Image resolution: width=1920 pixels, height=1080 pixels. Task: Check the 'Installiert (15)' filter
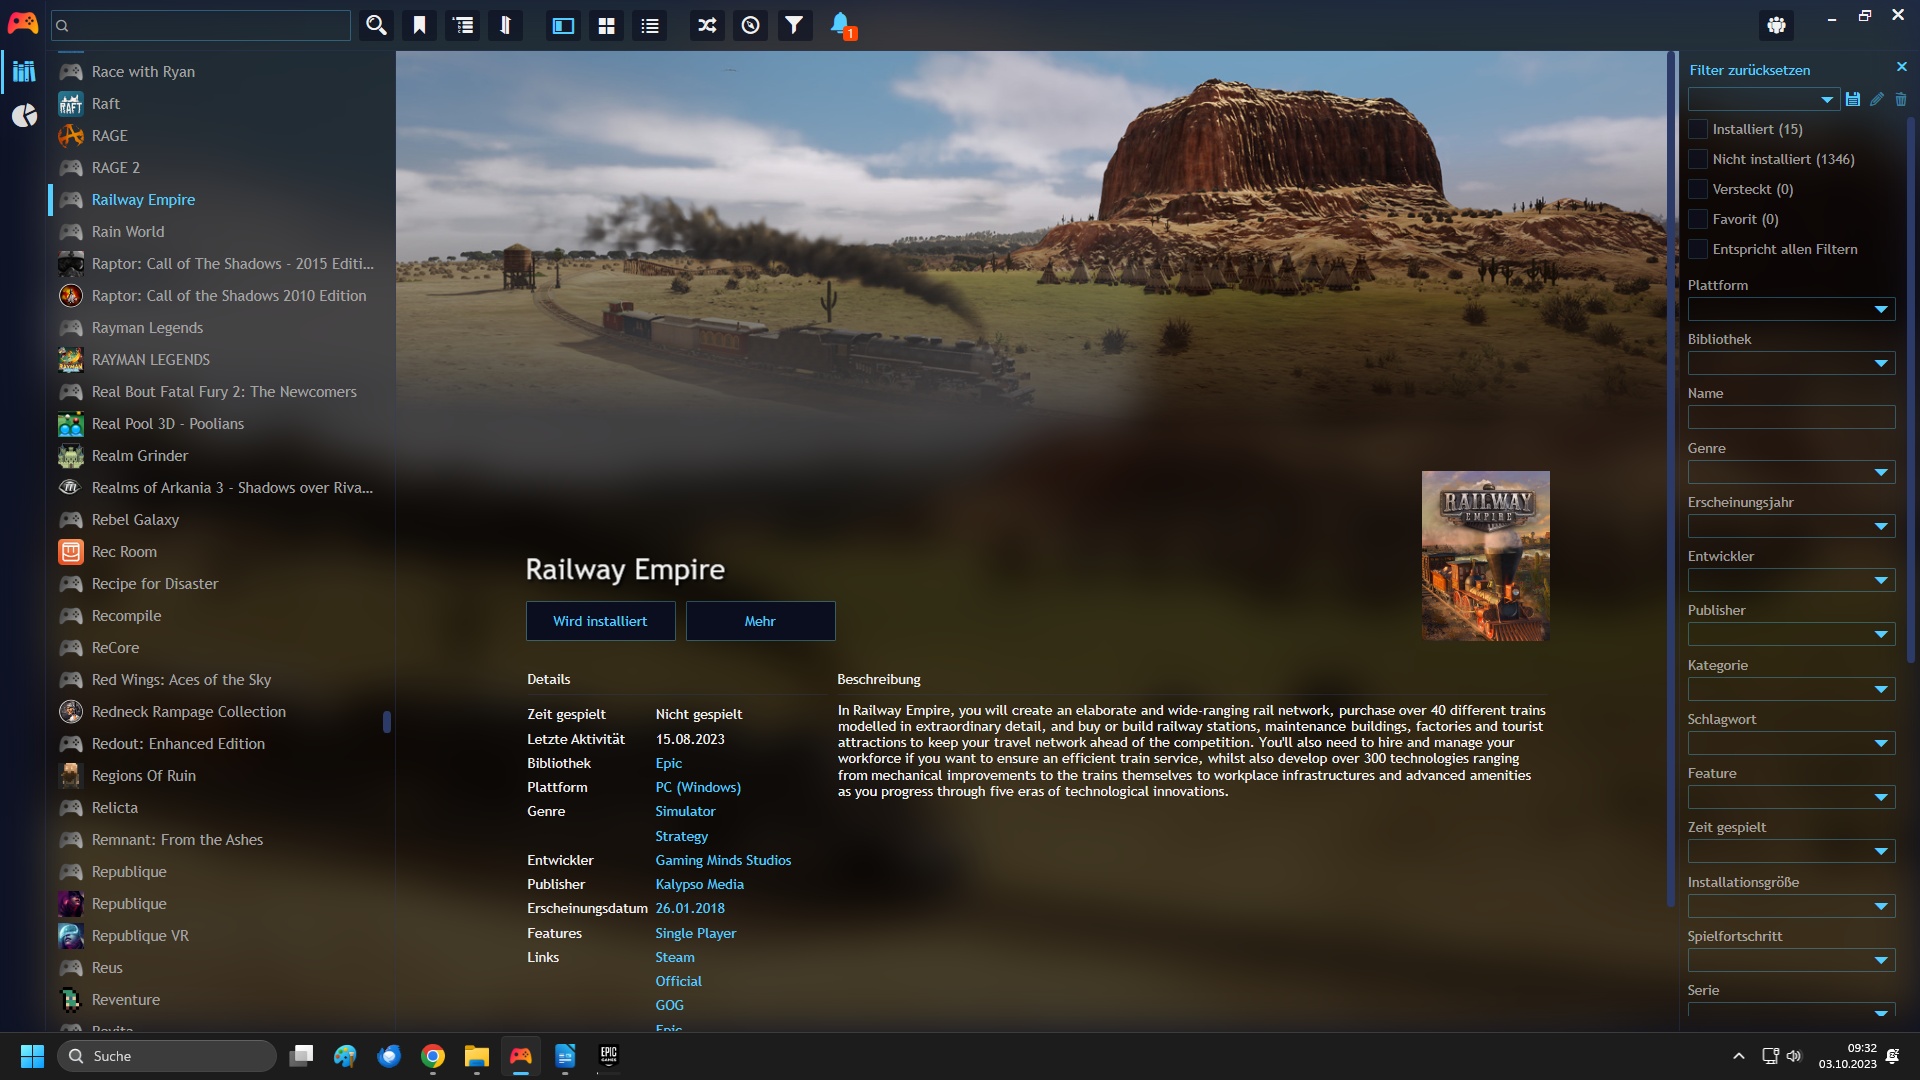[1698, 129]
